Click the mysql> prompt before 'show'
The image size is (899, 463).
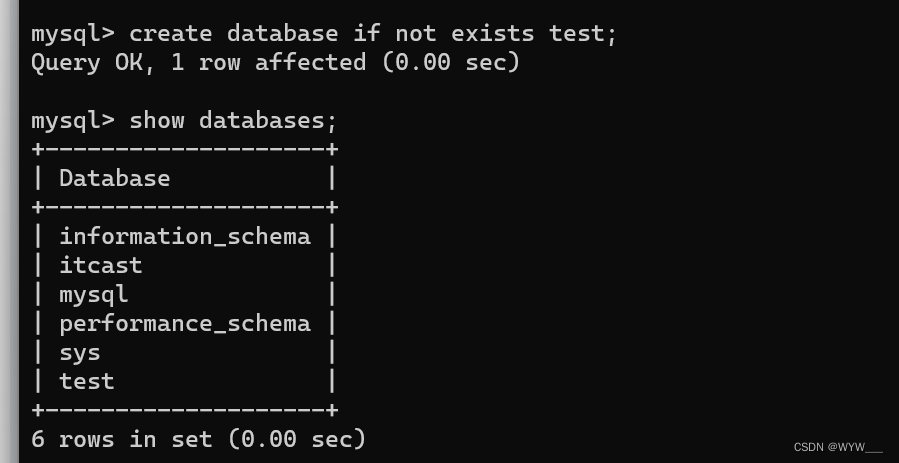72,120
